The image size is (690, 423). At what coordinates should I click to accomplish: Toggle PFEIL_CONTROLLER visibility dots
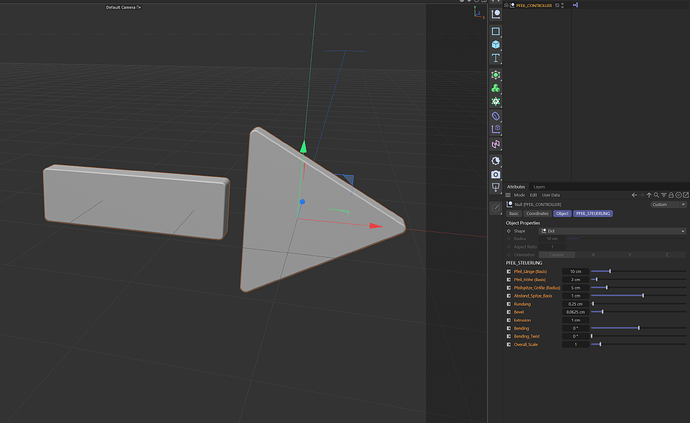click(563, 5)
